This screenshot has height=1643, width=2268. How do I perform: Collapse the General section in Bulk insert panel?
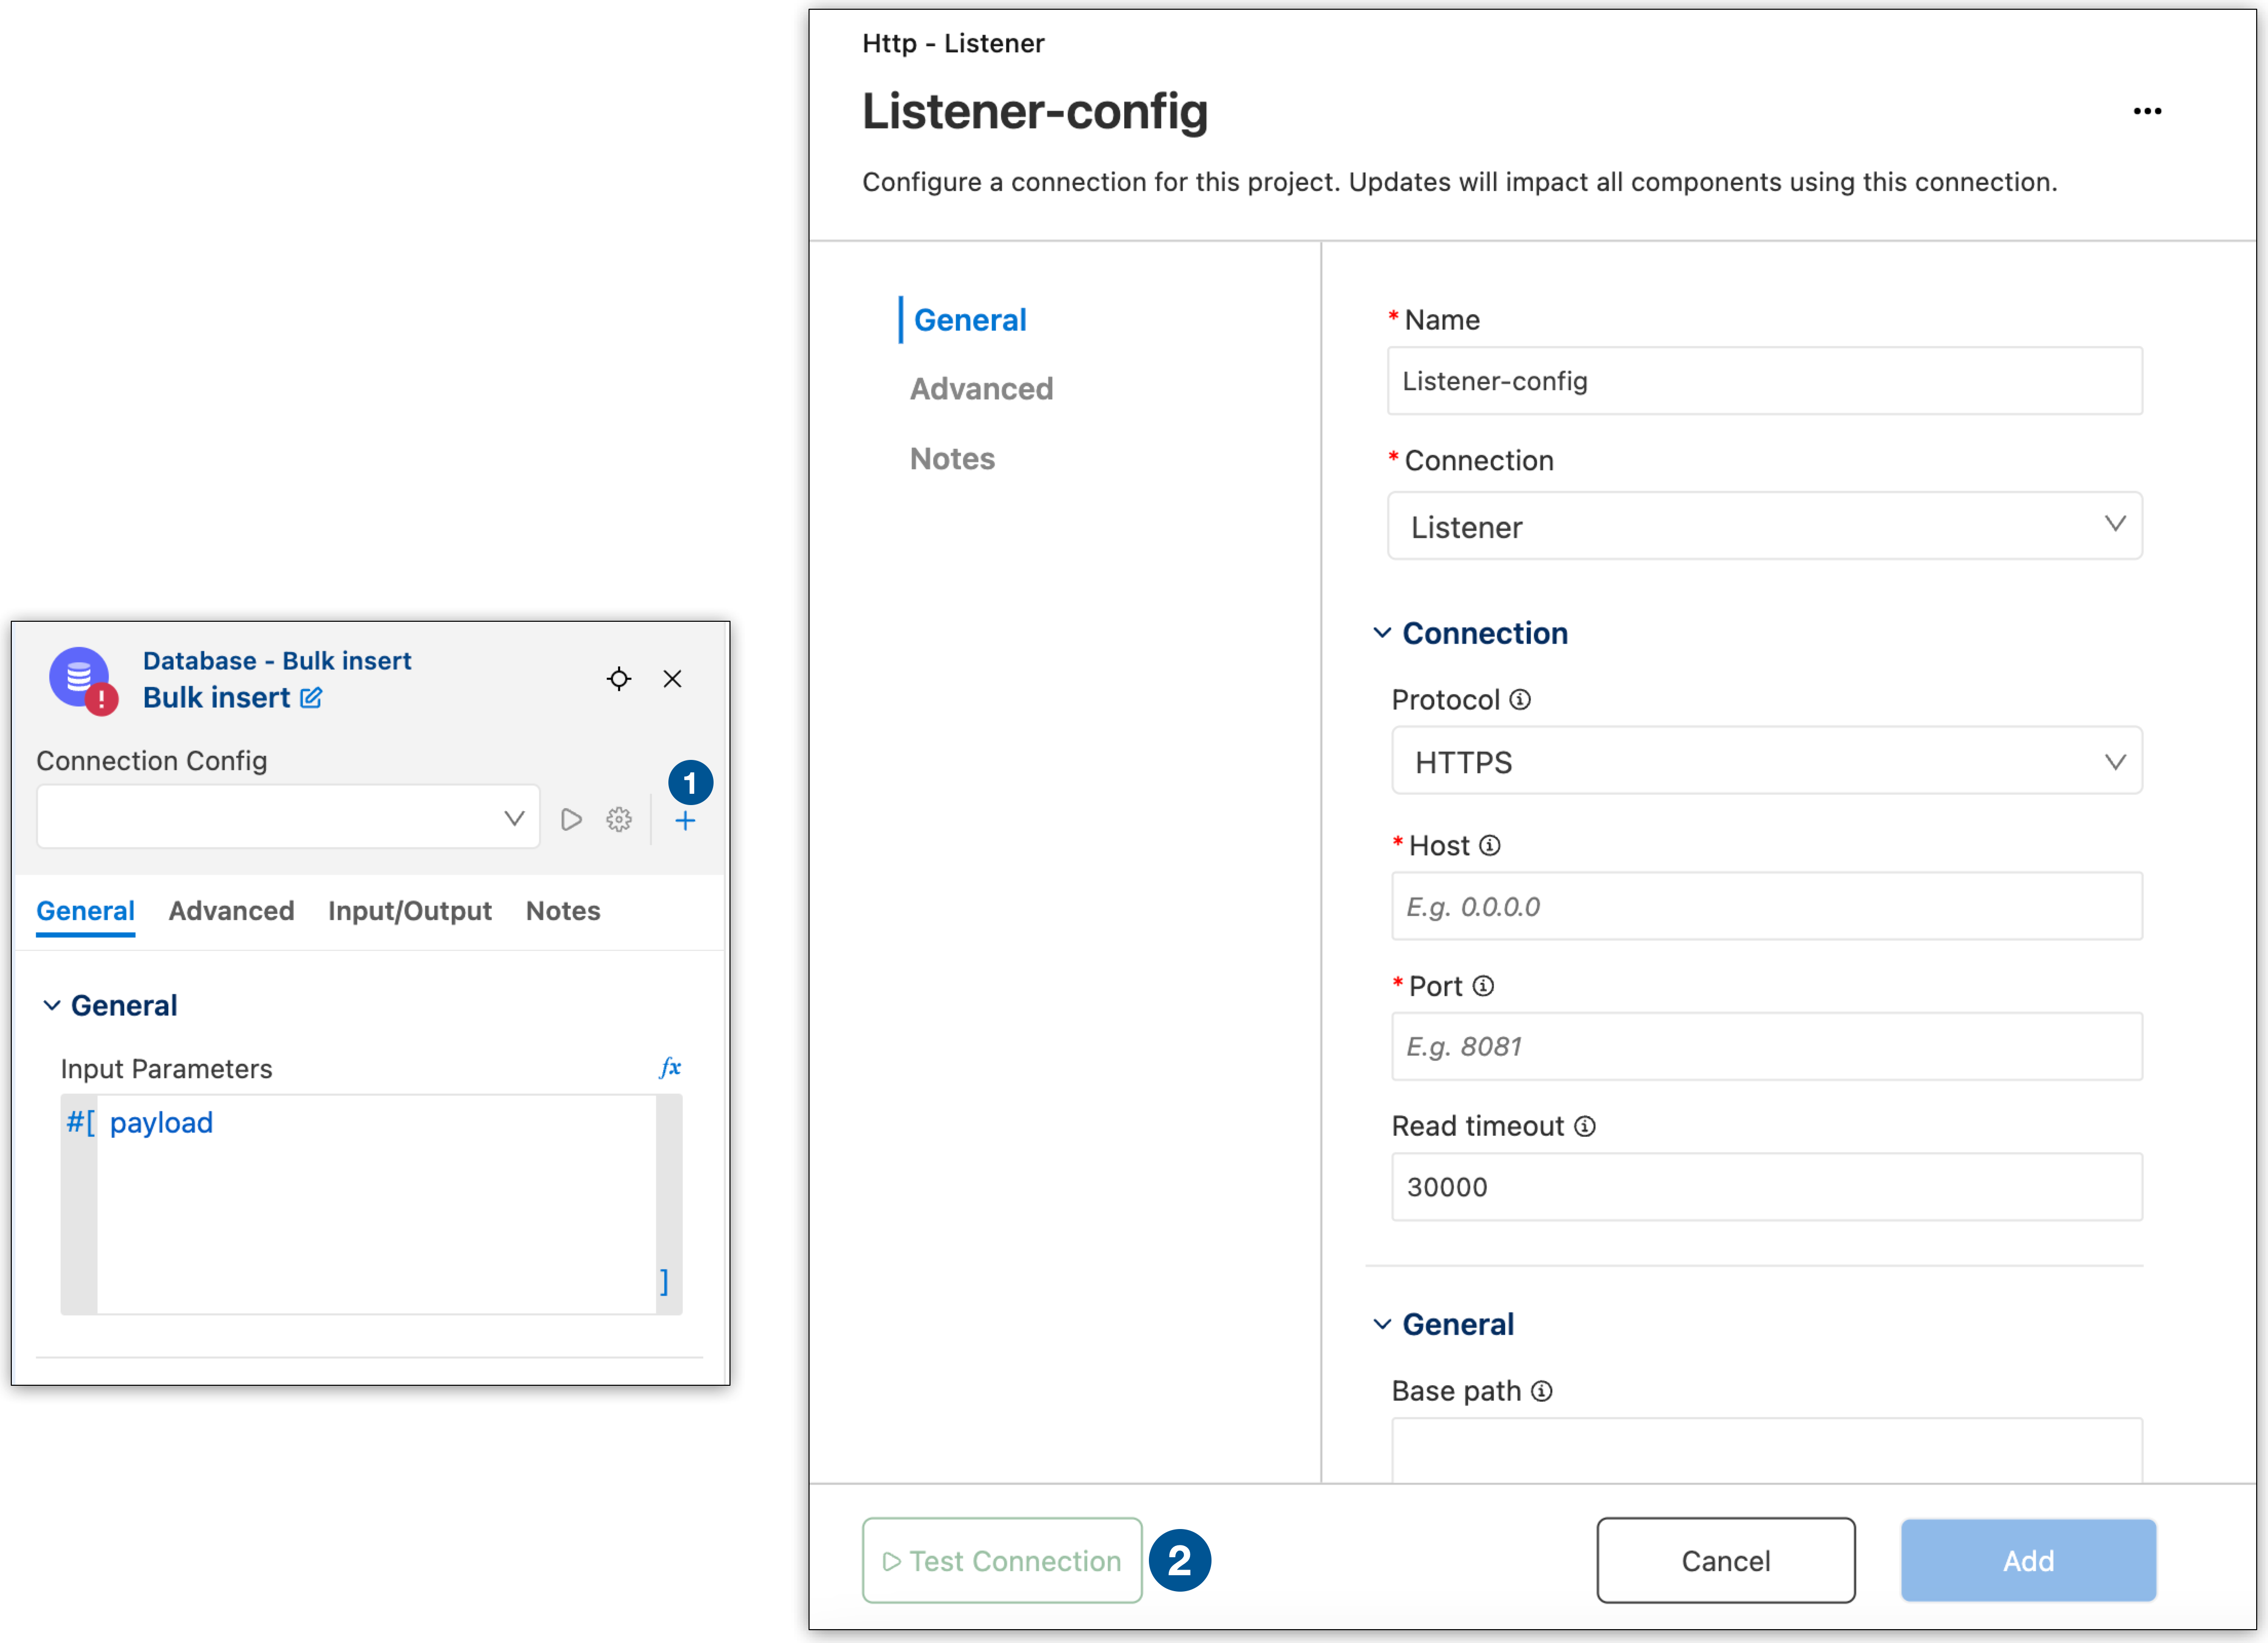[x=52, y=1005]
